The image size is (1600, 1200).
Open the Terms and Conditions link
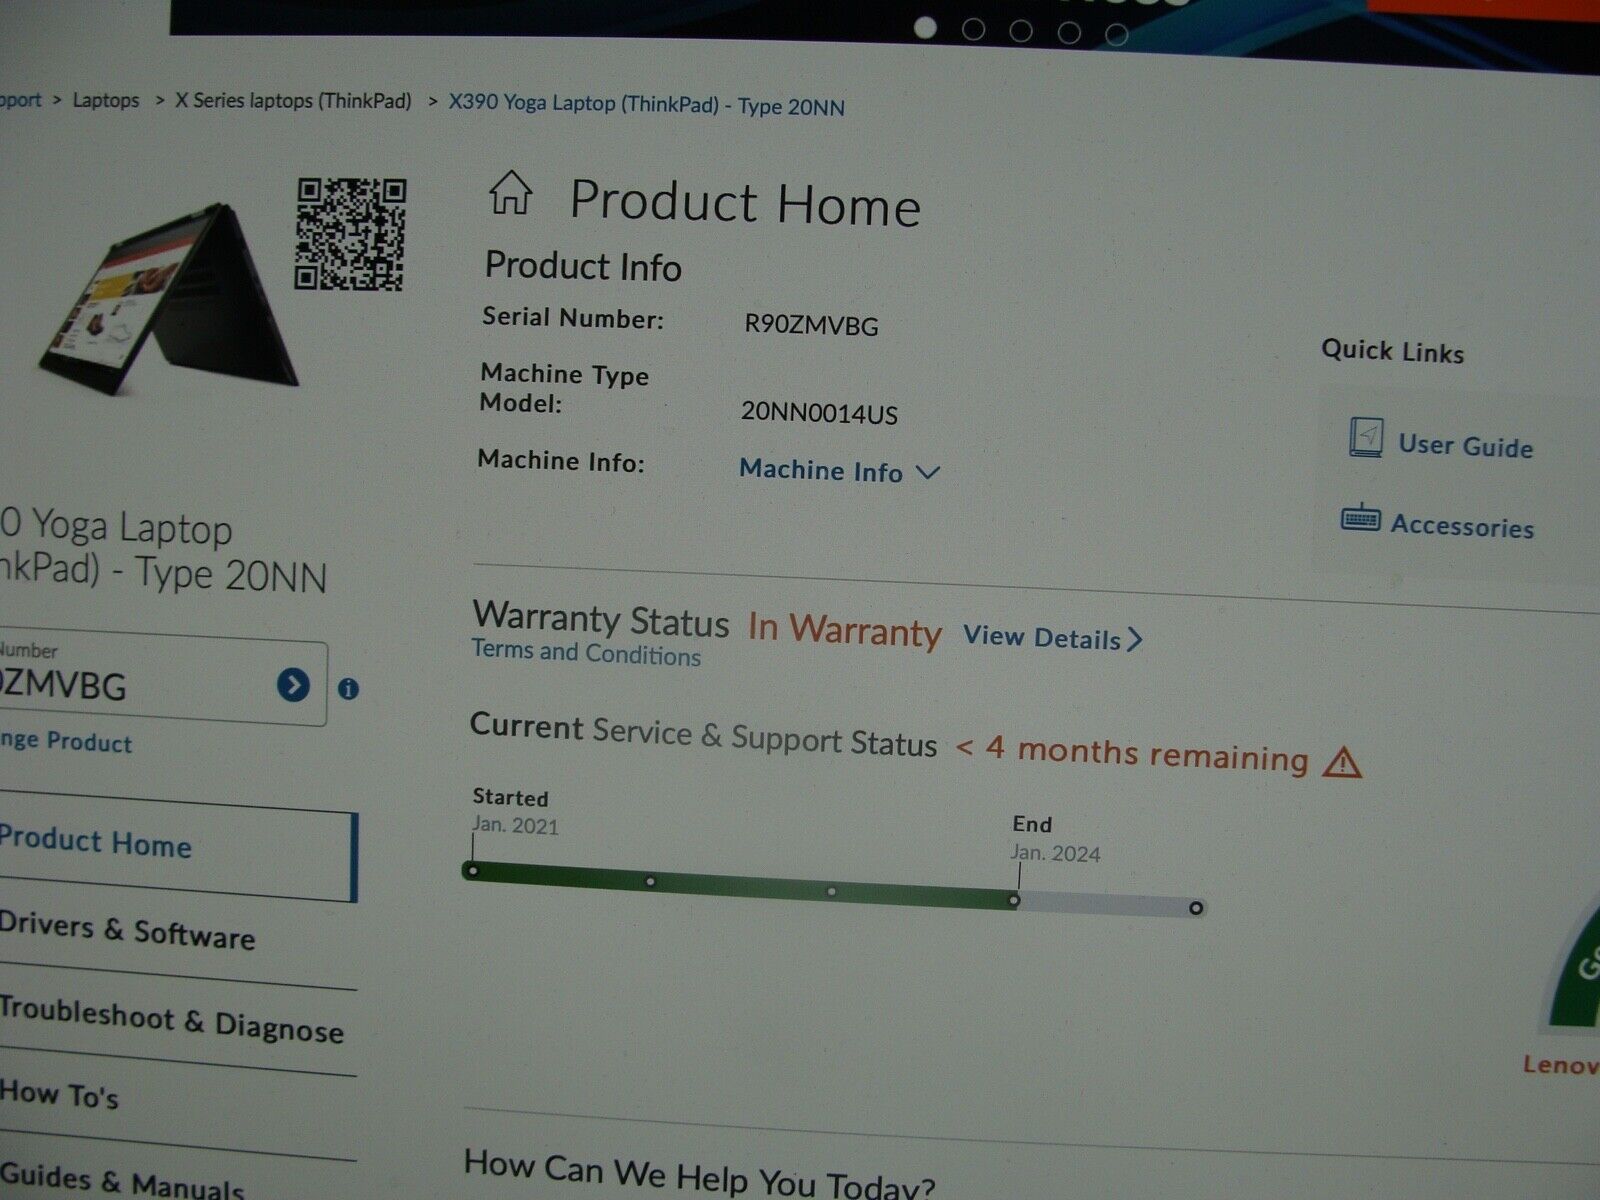[x=586, y=652]
